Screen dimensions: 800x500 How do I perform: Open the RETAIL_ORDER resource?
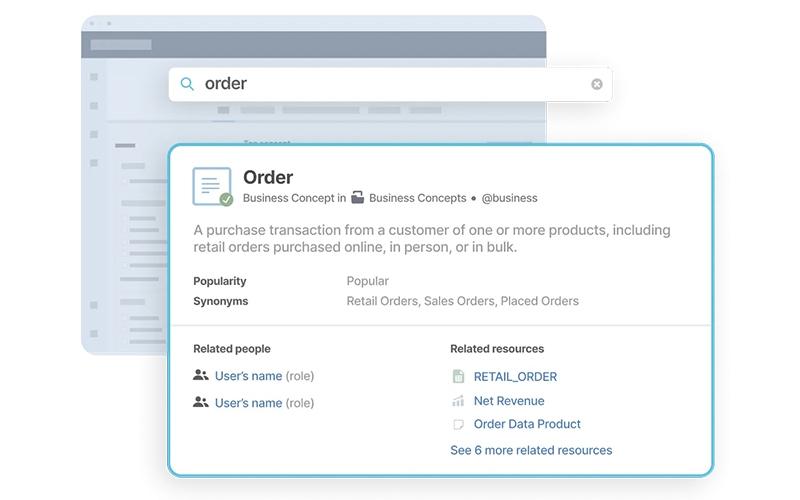(515, 377)
